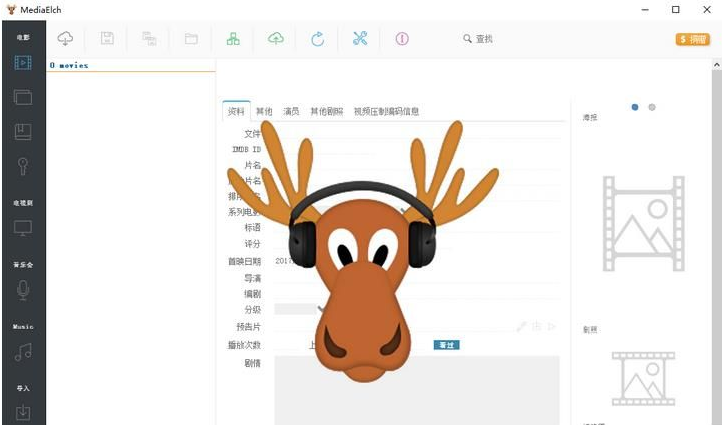Open the Certifications icon in sidebar
This screenshot has height=425, width=723.
pyautogui.click(x=23, y=166)
